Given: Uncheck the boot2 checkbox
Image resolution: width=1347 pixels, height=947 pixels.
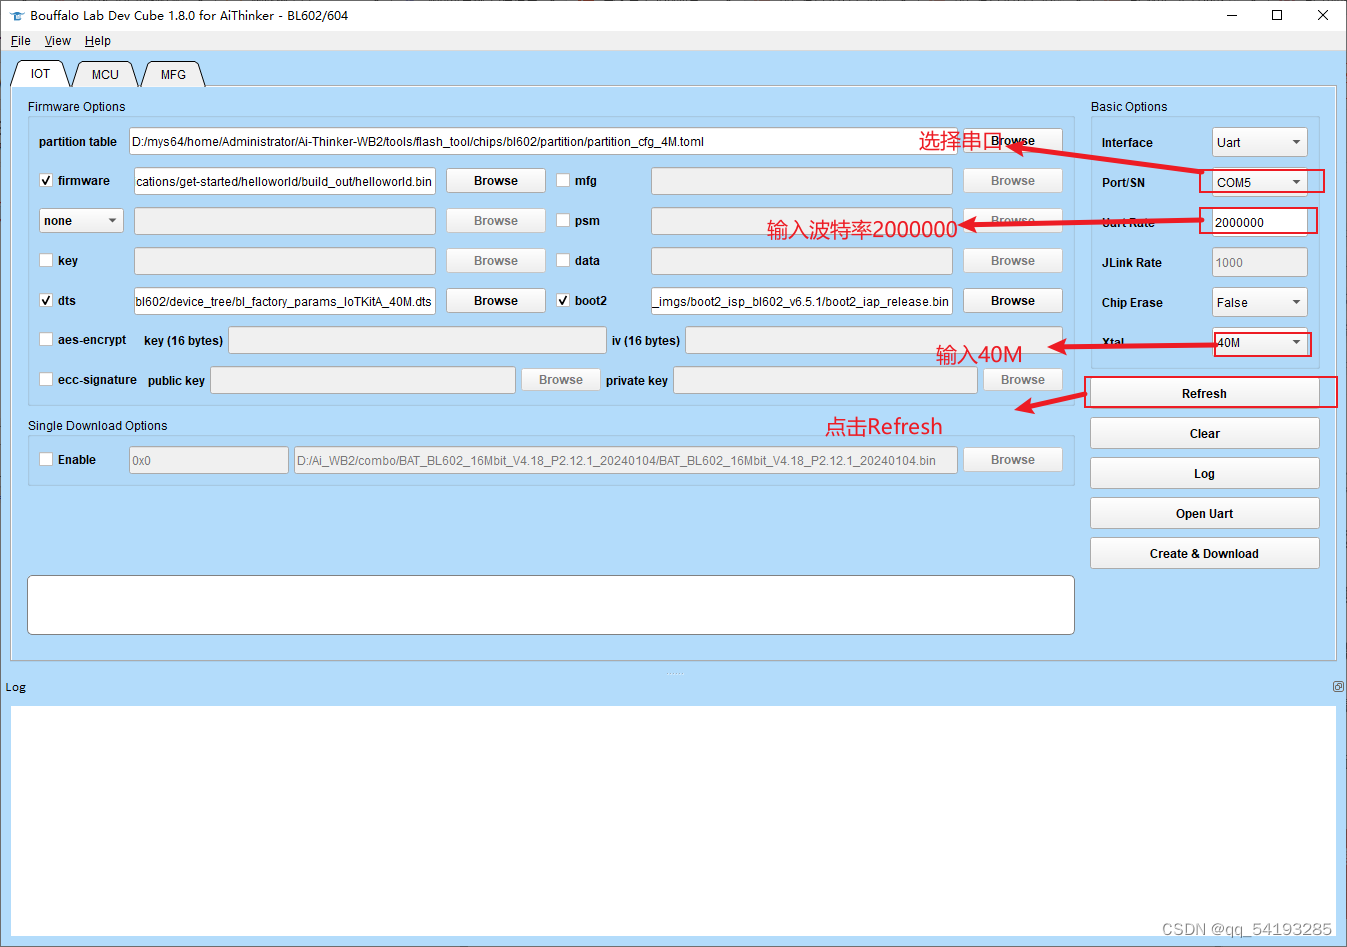Looking at the screenshot, I should tap(563, 301).
